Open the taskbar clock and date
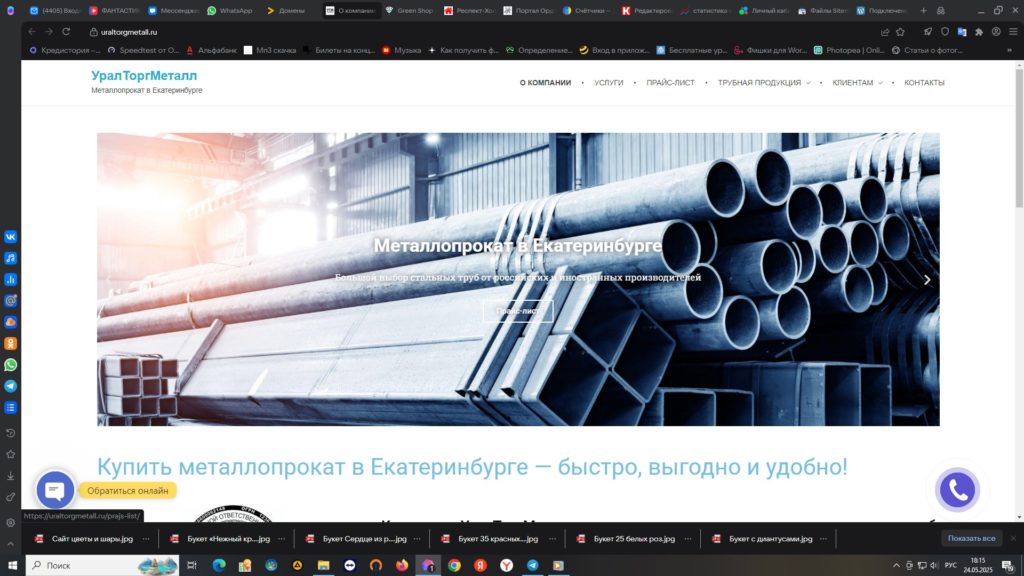 pyautogui.click(x=978, y=566)
